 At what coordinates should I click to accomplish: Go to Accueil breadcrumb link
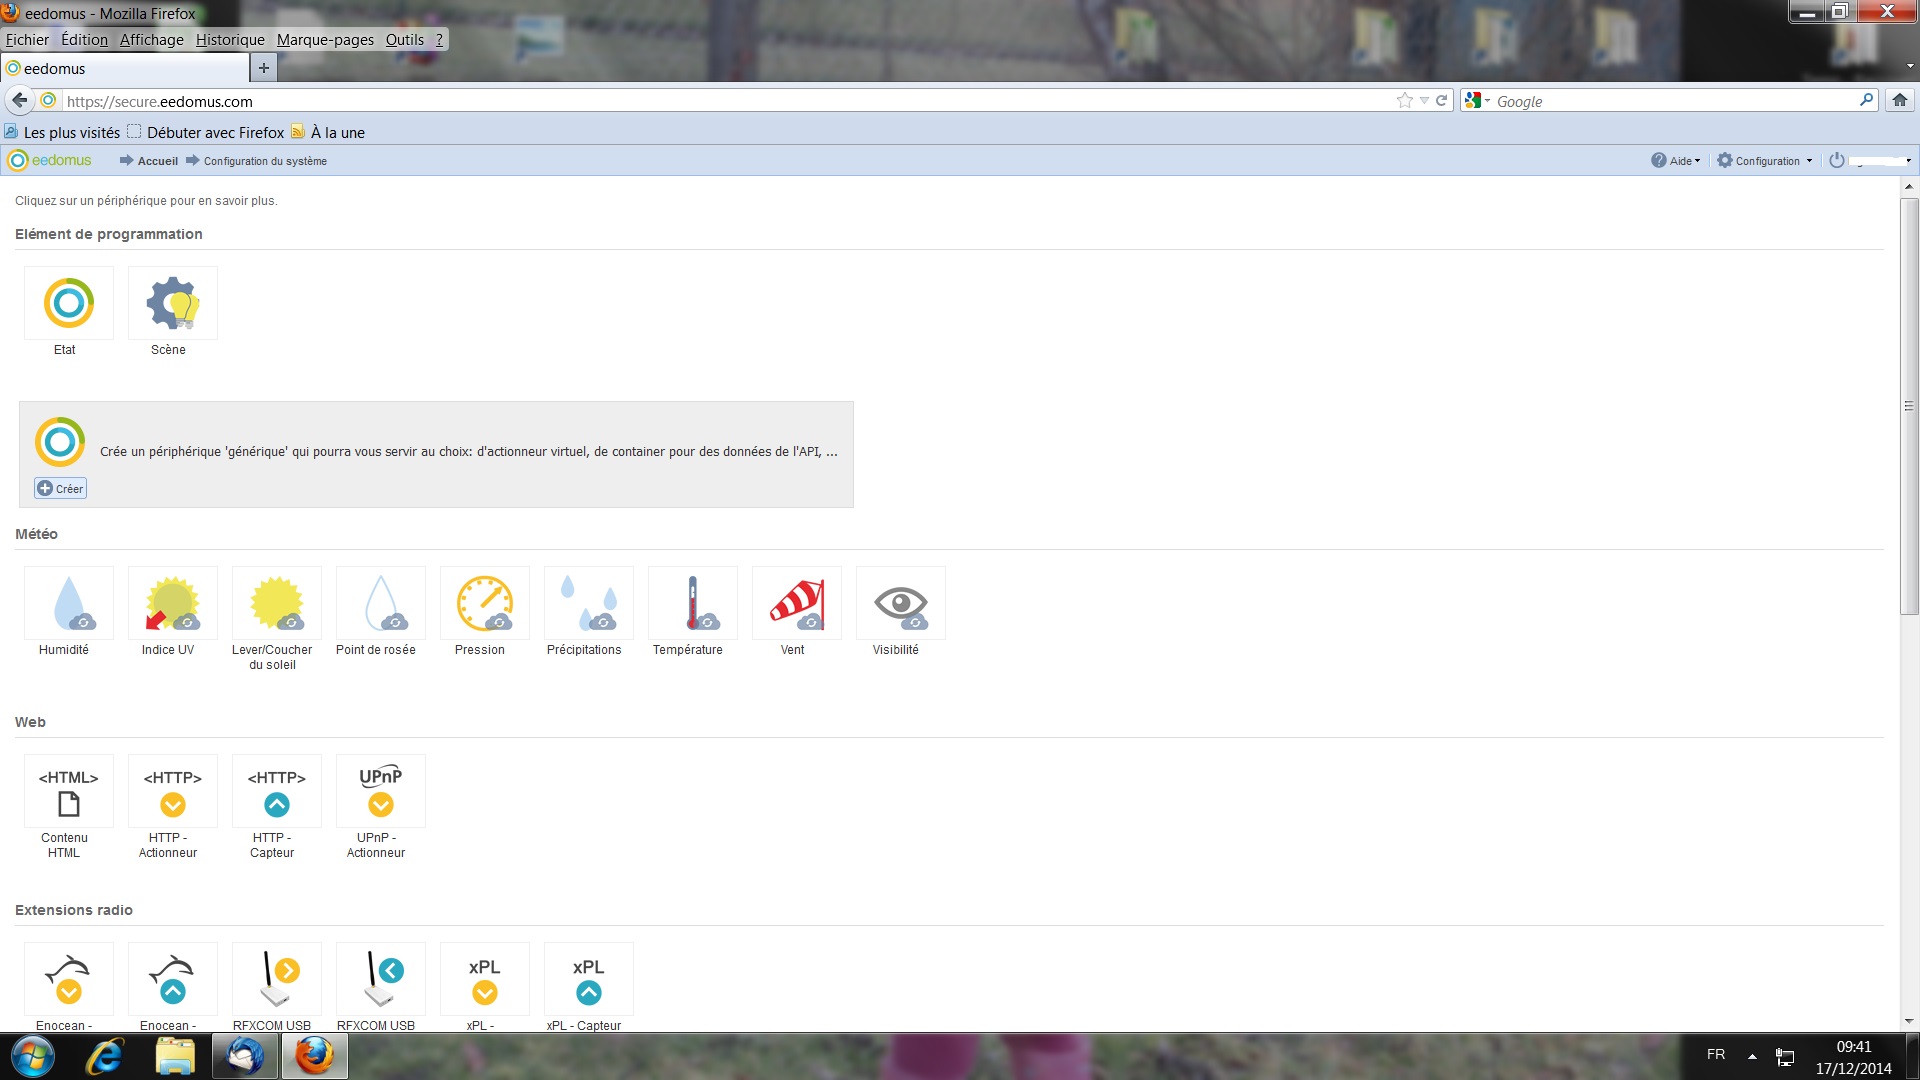158,161
